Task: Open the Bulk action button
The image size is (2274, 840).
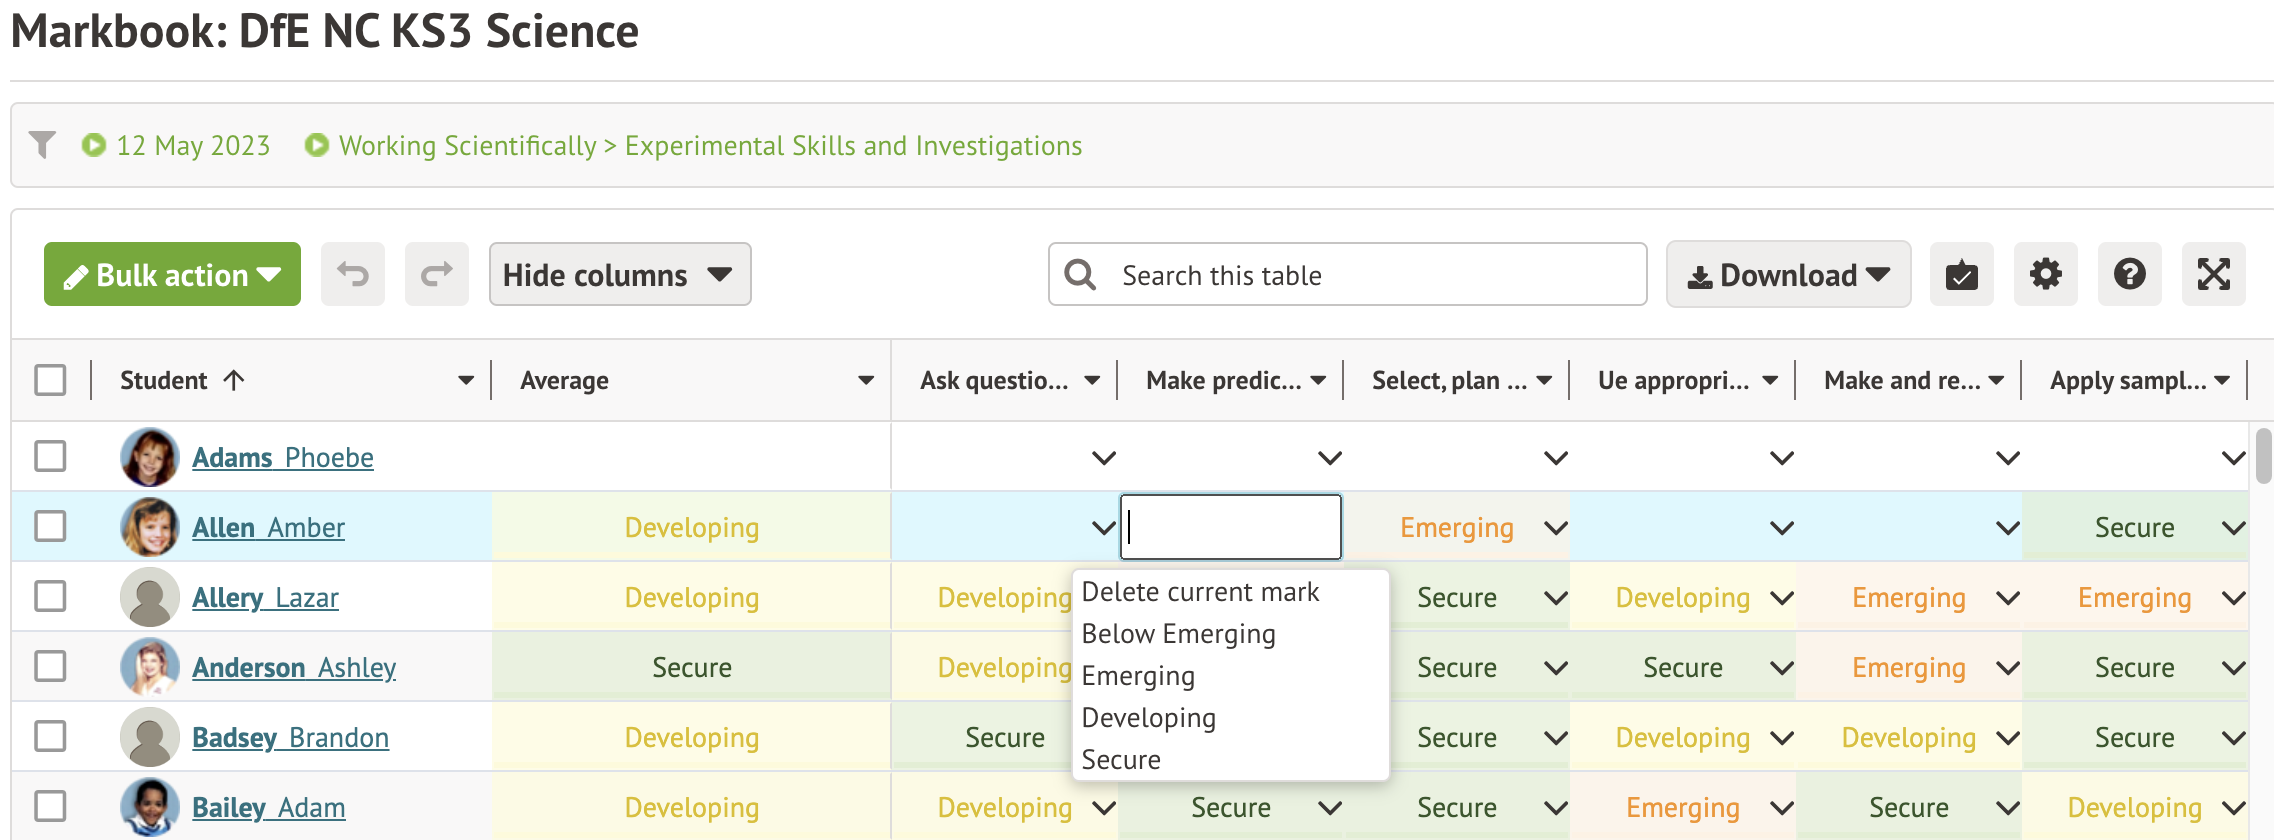Action: point(172,274)
